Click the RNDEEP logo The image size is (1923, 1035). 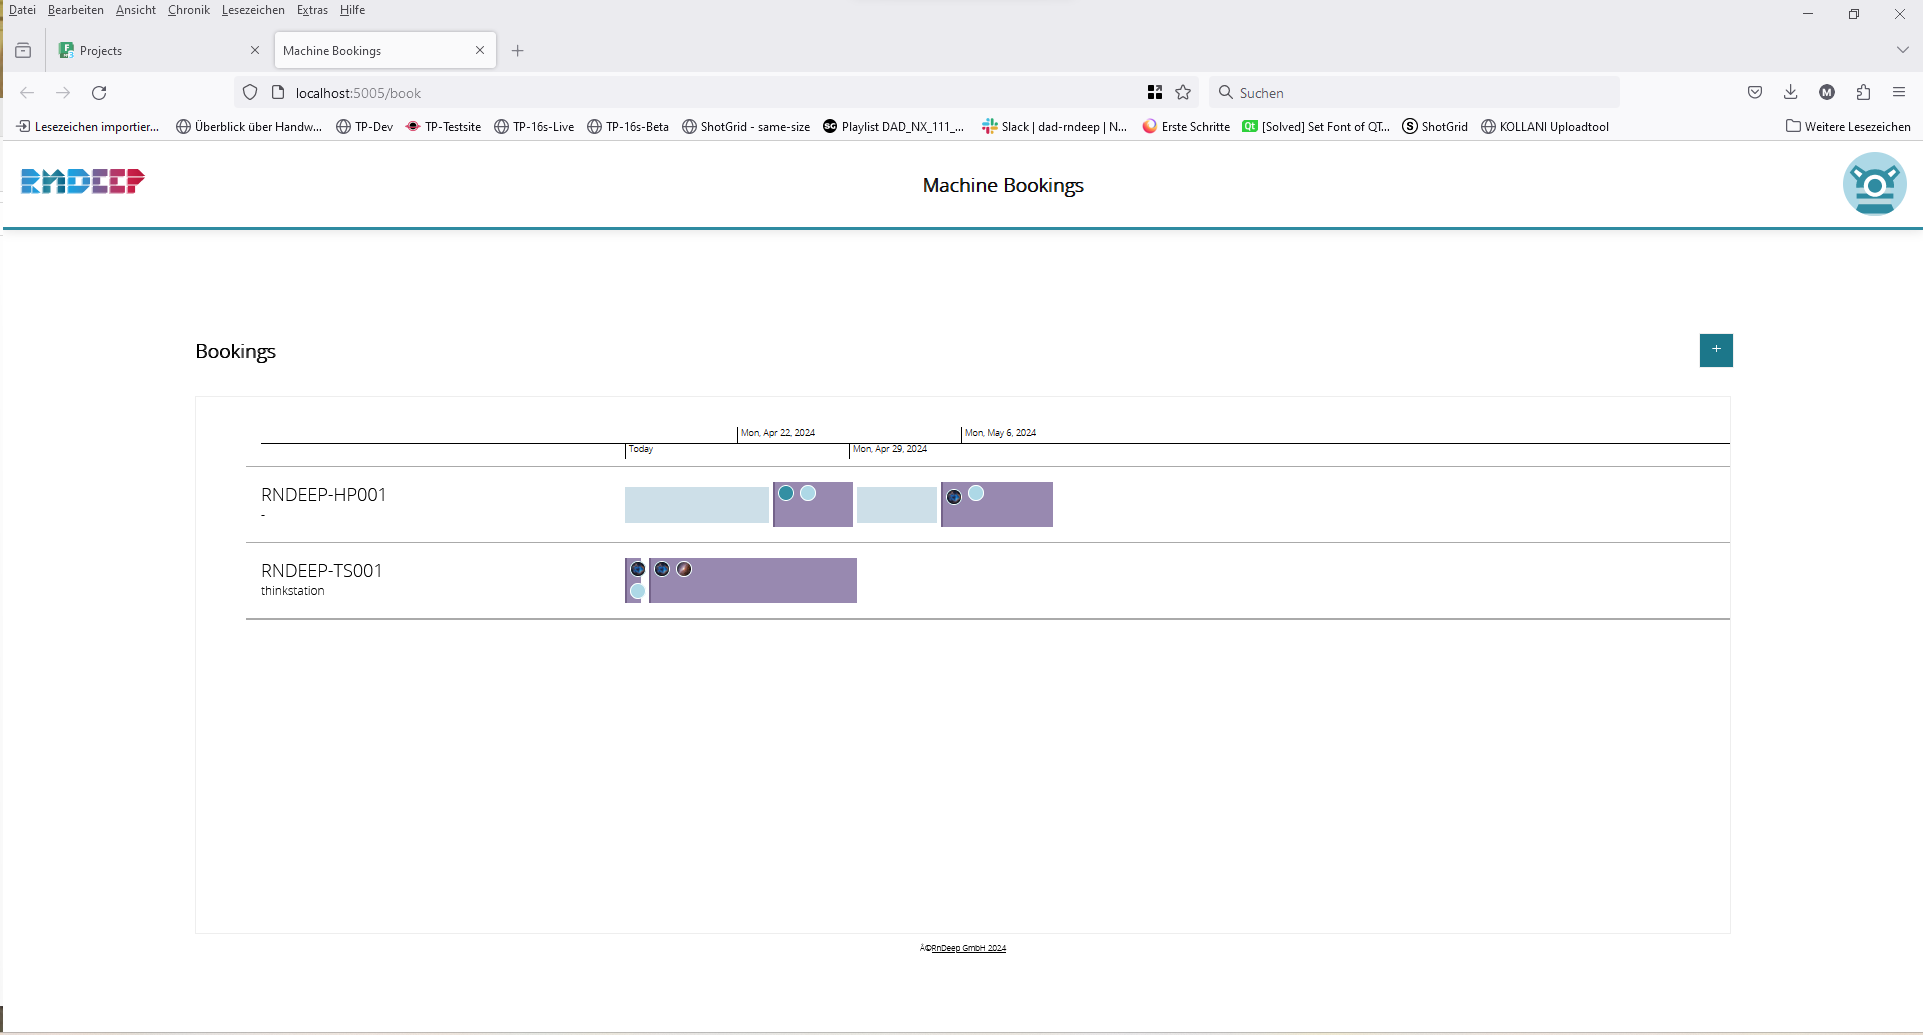(x=83, y=181)
